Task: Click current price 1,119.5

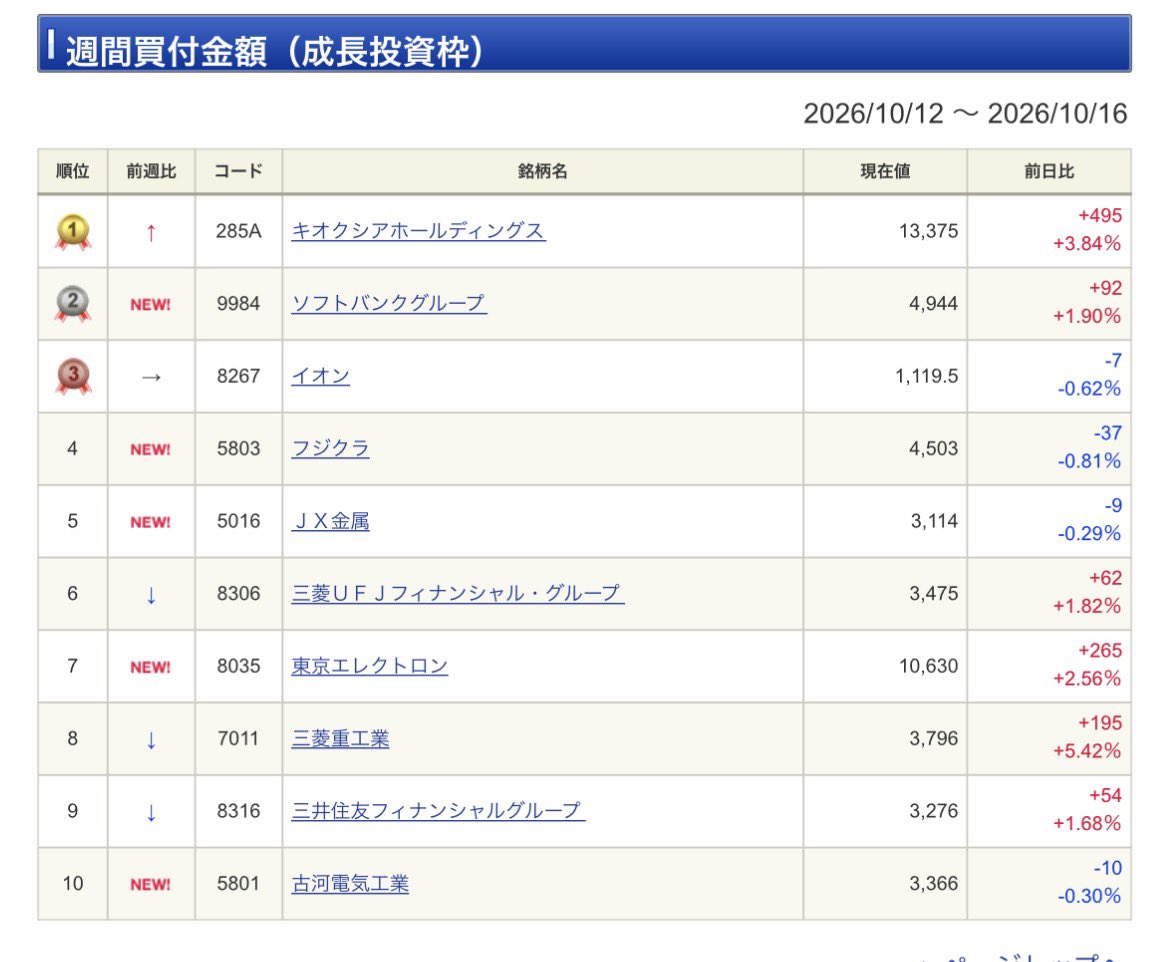Action: tap(926, 376)
